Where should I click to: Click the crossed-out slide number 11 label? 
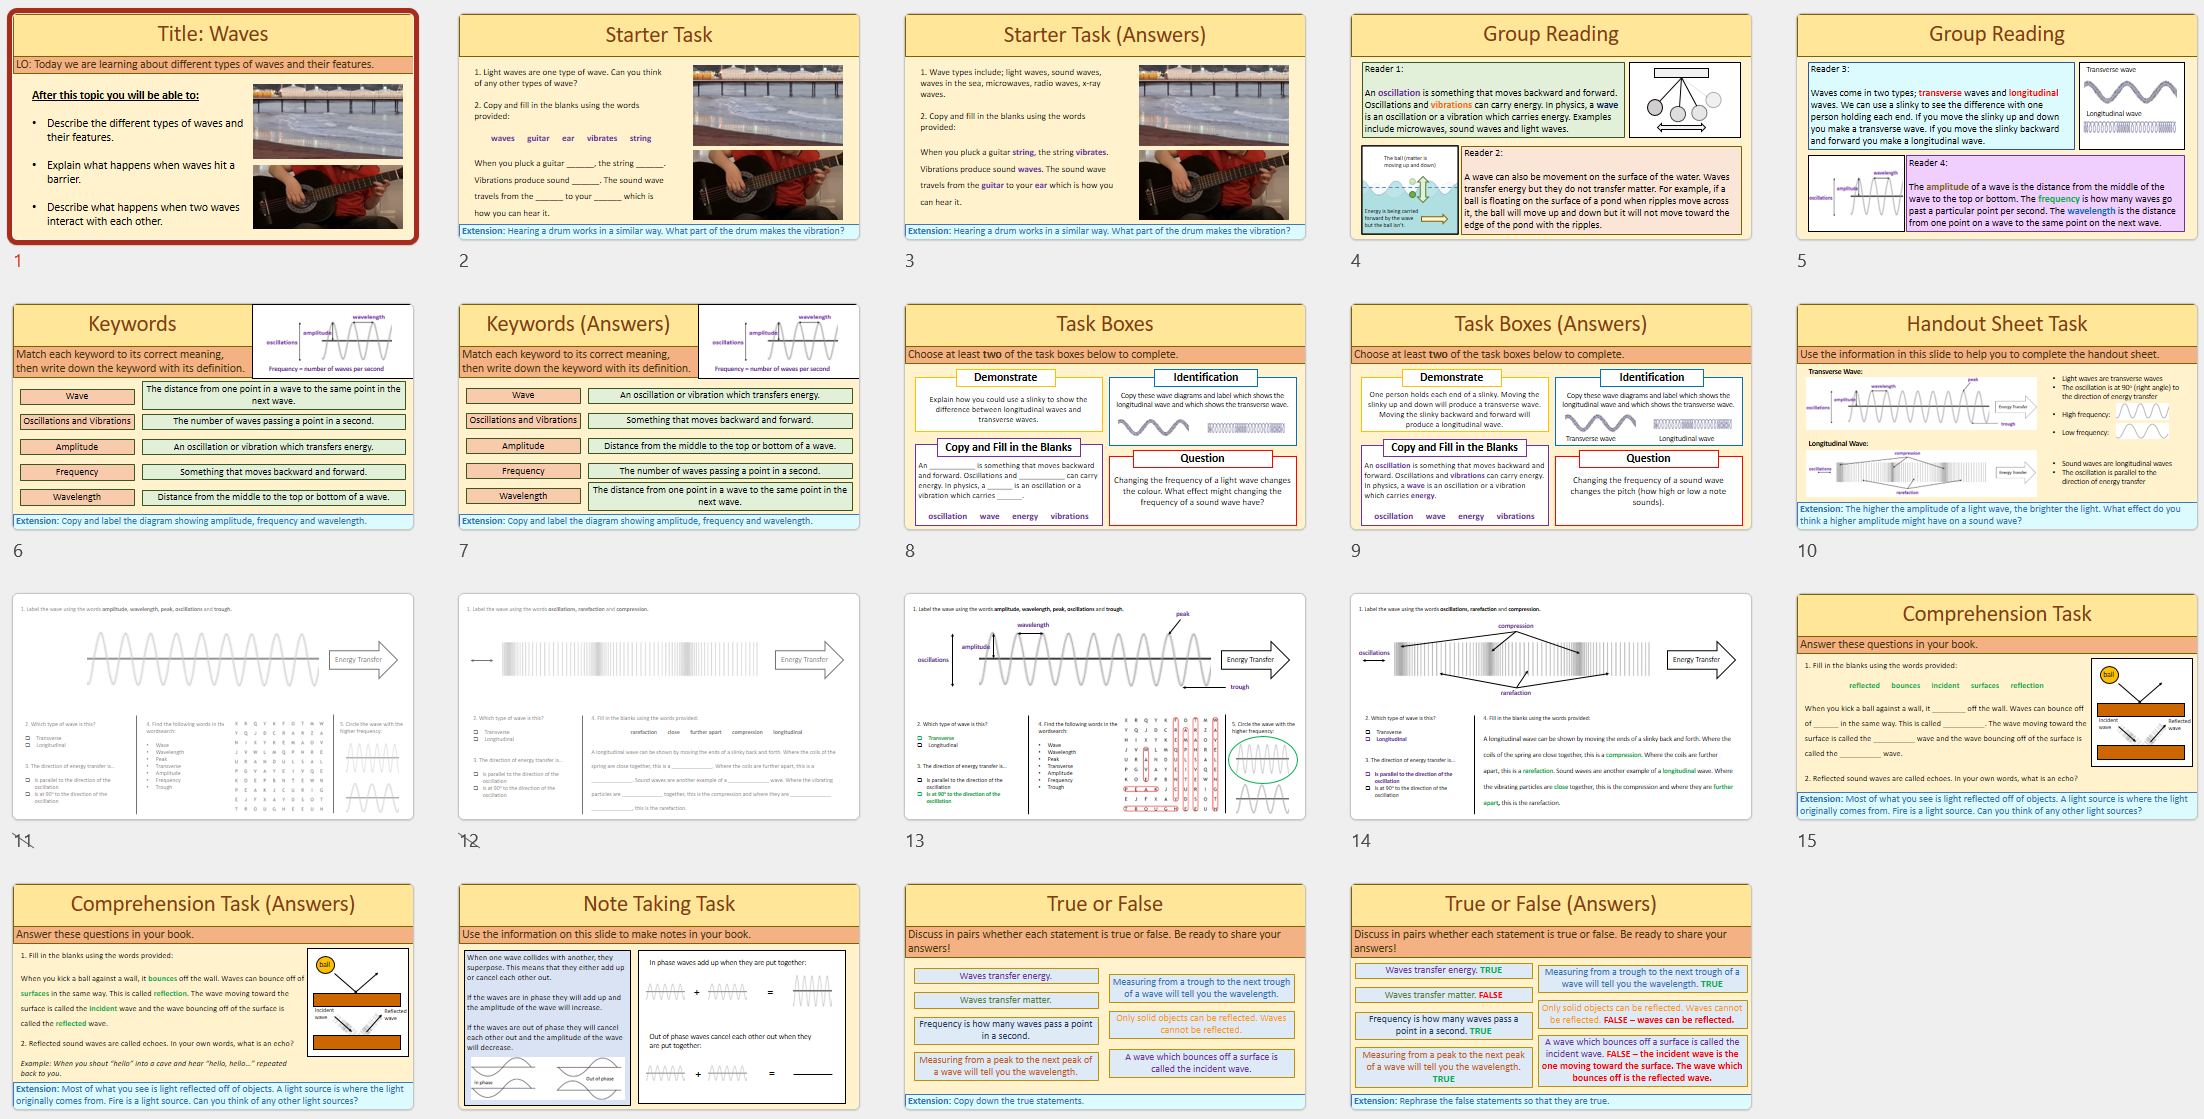(x=22, y=841)
